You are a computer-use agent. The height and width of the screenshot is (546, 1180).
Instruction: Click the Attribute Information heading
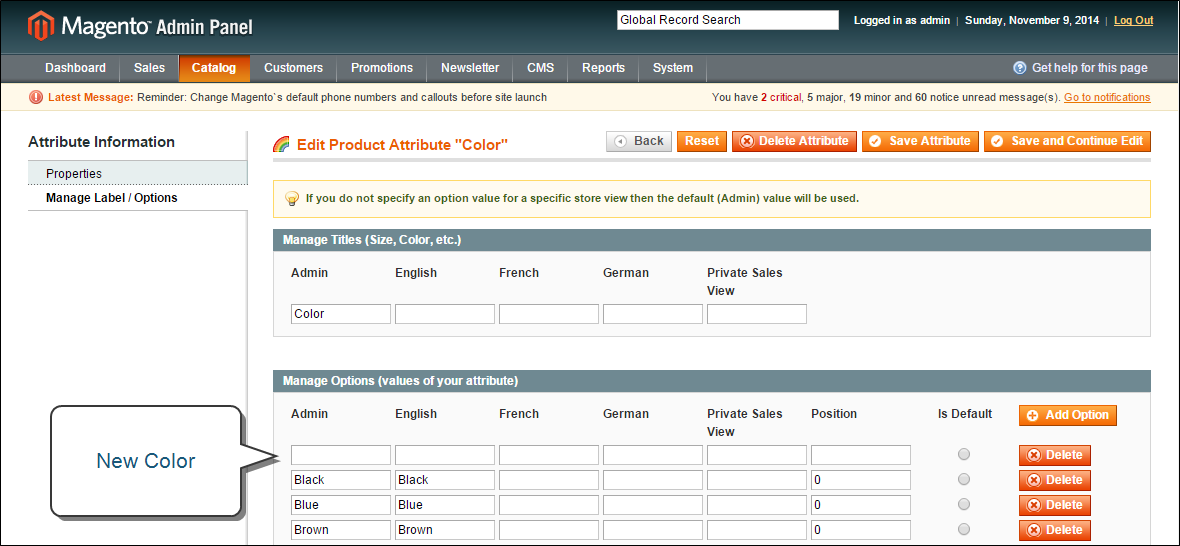102,142
